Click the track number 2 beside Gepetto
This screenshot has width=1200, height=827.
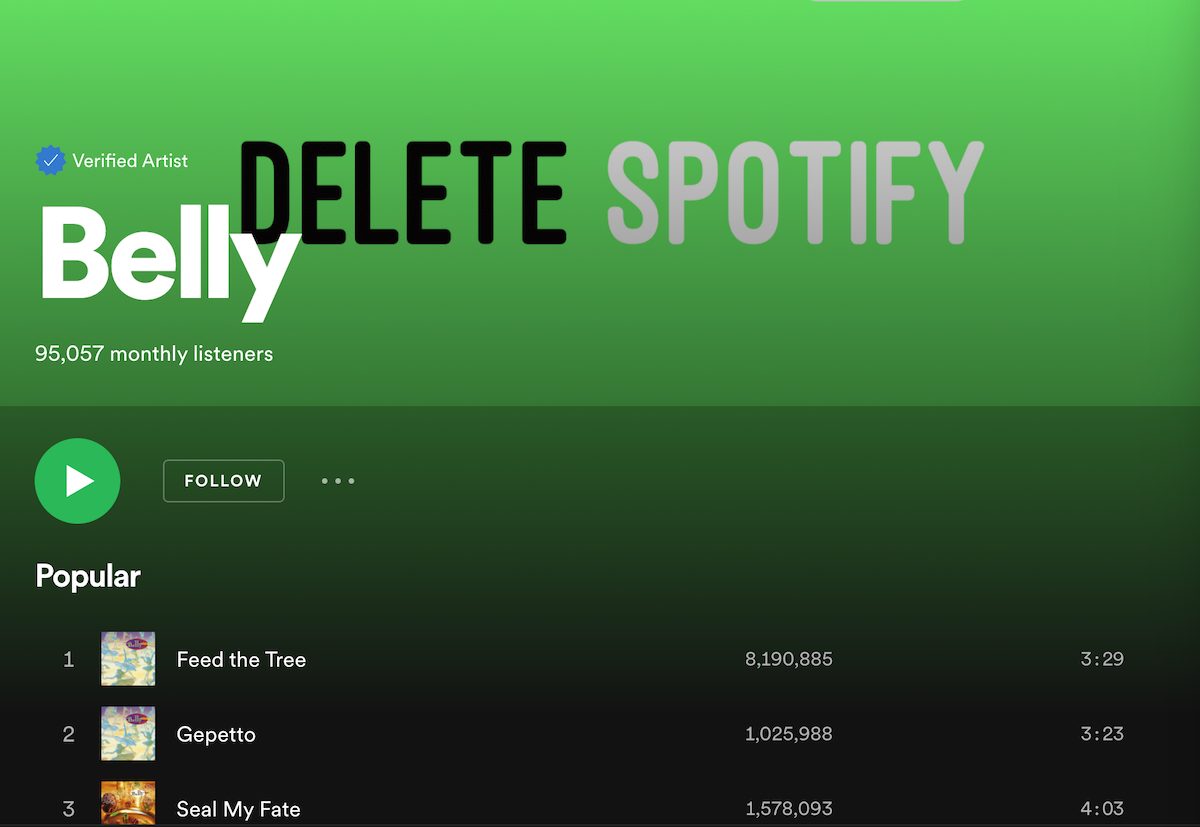[68, 733]
